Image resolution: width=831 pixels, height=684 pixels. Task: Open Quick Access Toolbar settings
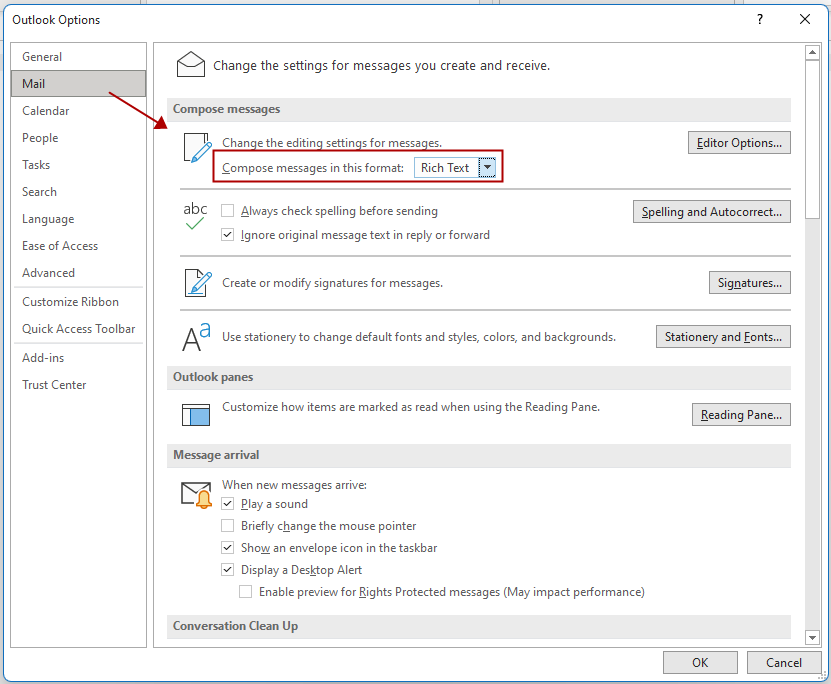(78, 329)
